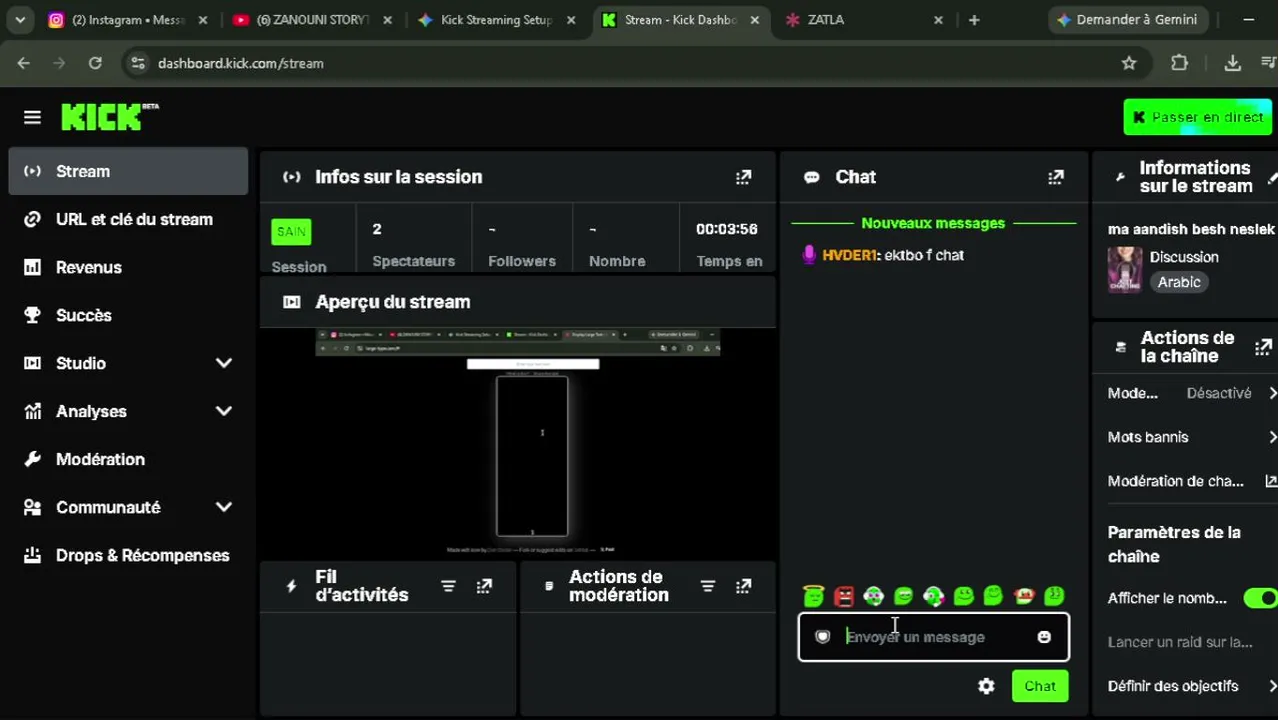Click the HVDER1 username in chat
This screenshot has width=1278, height=720.
click(849, 255)
